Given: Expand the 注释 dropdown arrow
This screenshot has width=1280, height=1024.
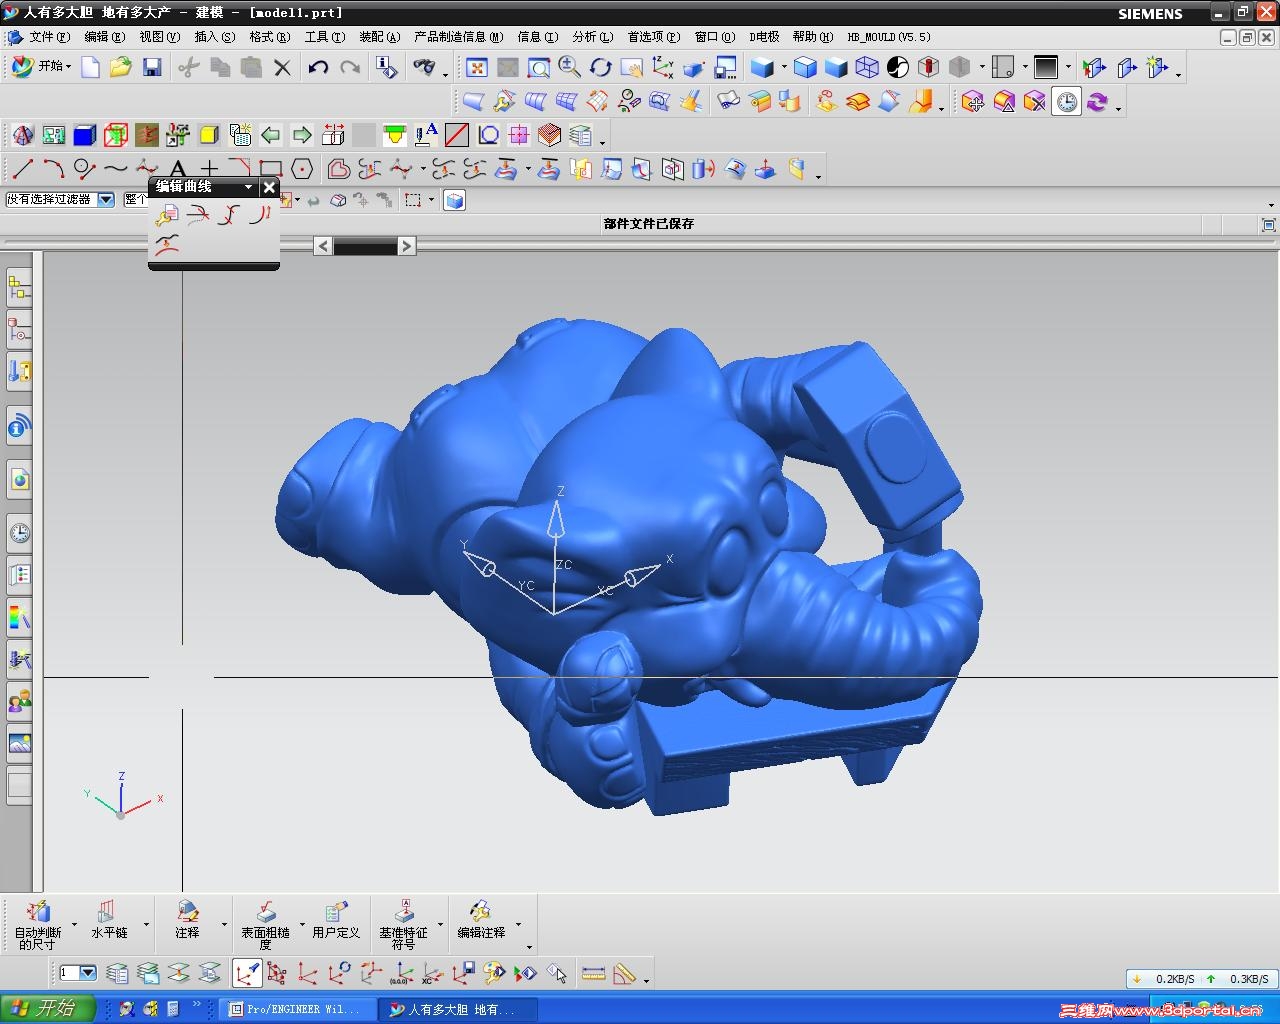Looking at the screenshot, I should coord(224,925).
